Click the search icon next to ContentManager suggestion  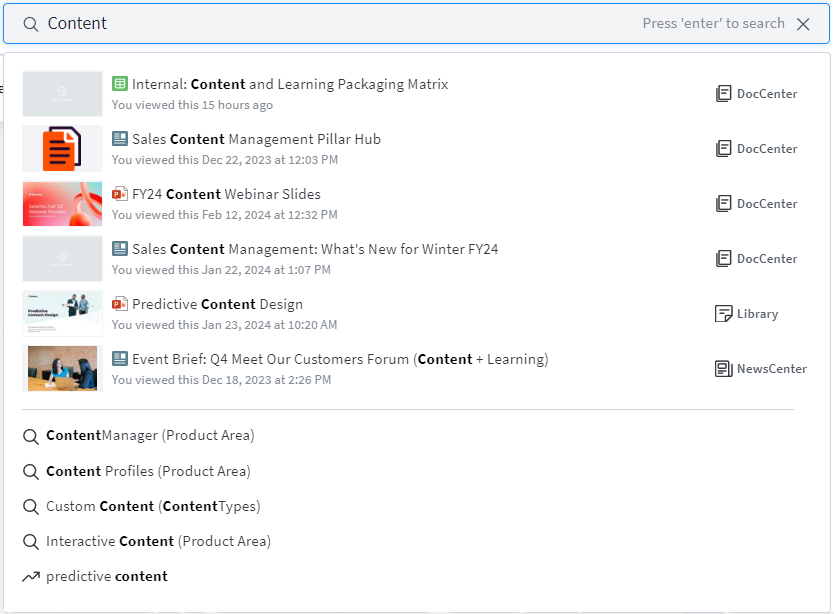(x=31, y=436)
